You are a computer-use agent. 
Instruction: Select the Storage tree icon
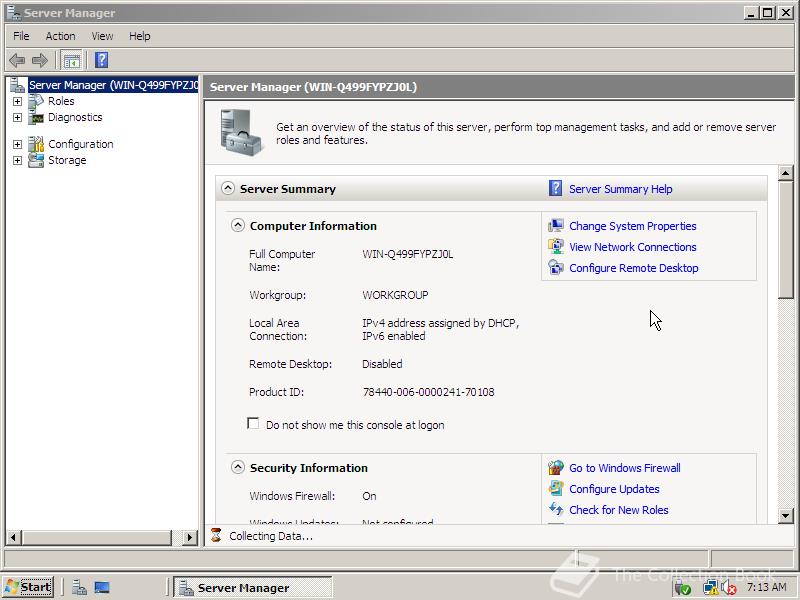36,160
